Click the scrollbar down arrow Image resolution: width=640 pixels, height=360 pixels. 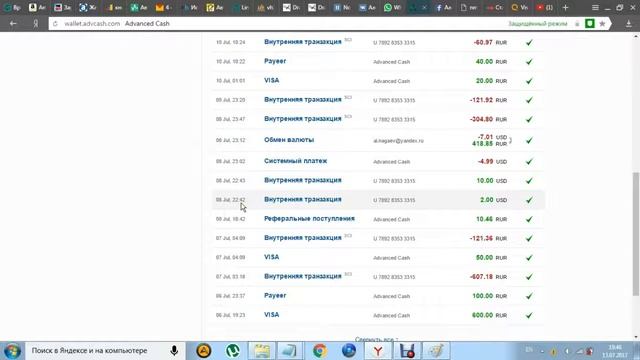[636, 337]
